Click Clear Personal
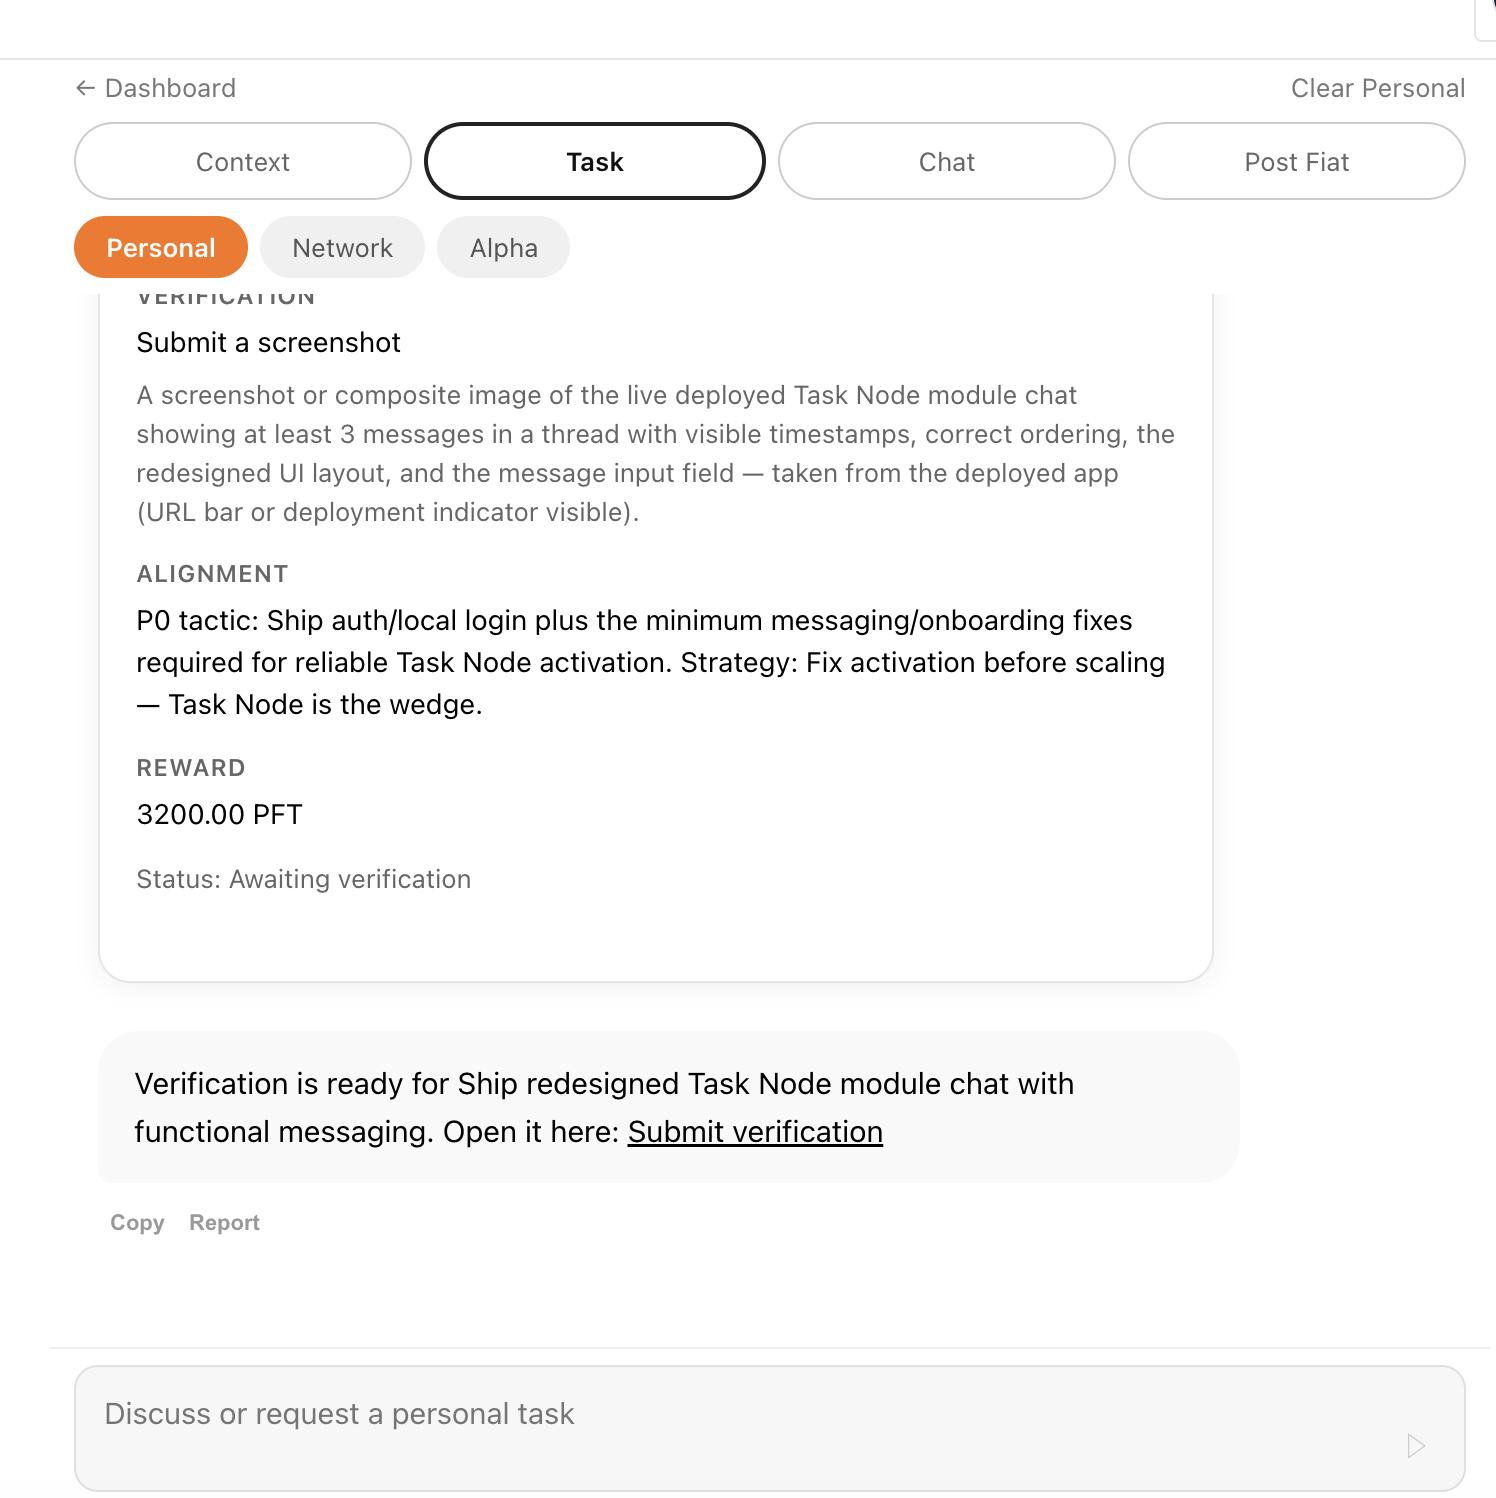Viewport: 1496px width, 1498px height. [x=1376, y=88]
